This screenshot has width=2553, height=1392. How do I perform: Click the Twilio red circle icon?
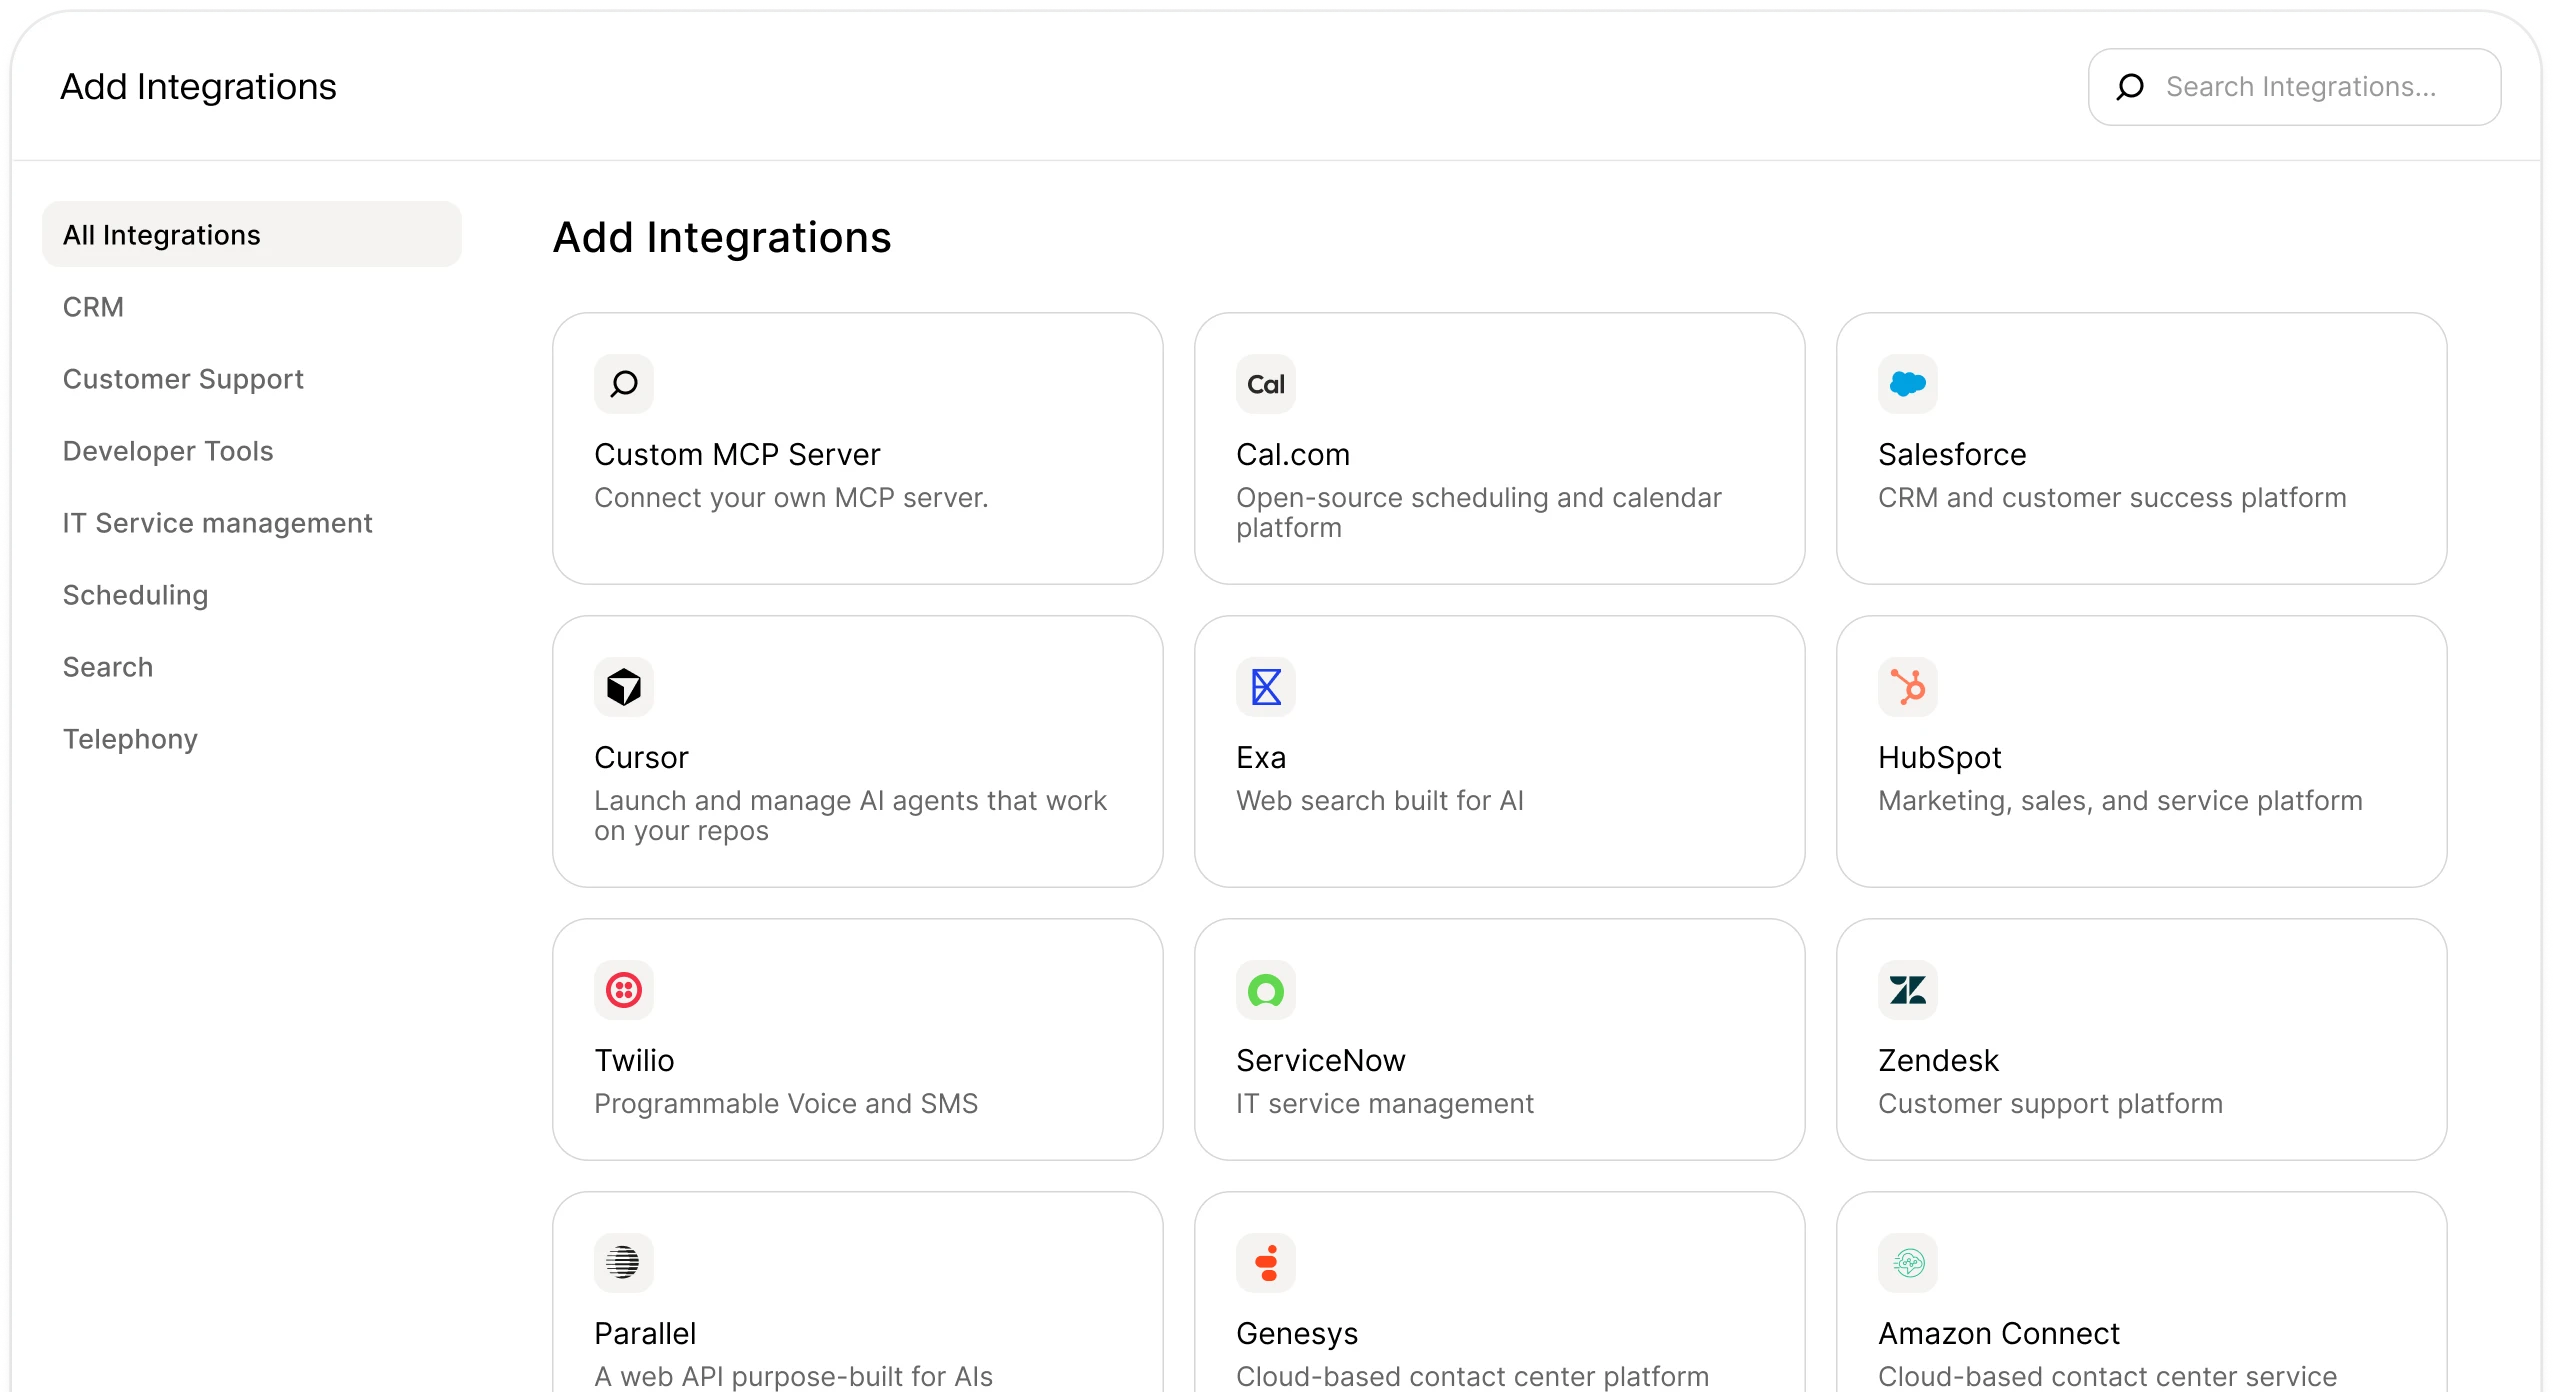(624, 990)
